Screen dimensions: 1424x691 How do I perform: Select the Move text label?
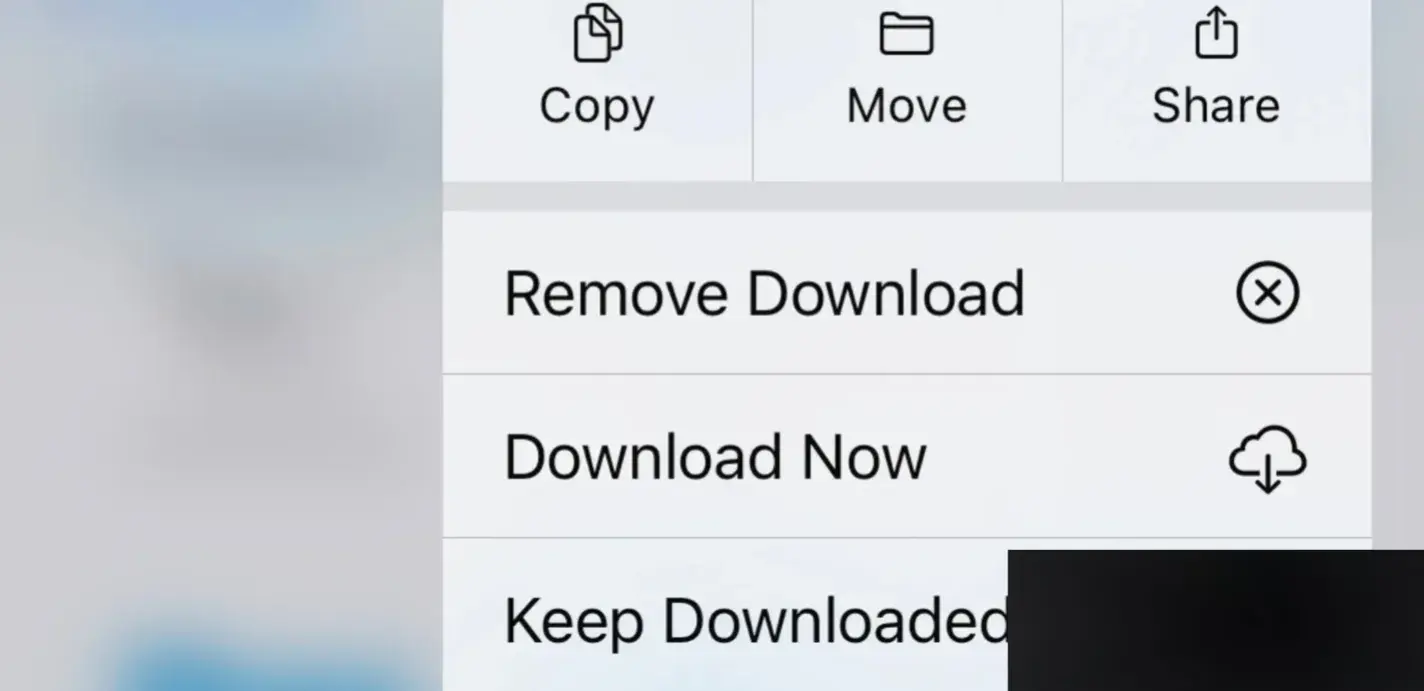pyautogui.click(x=906, y=106)
